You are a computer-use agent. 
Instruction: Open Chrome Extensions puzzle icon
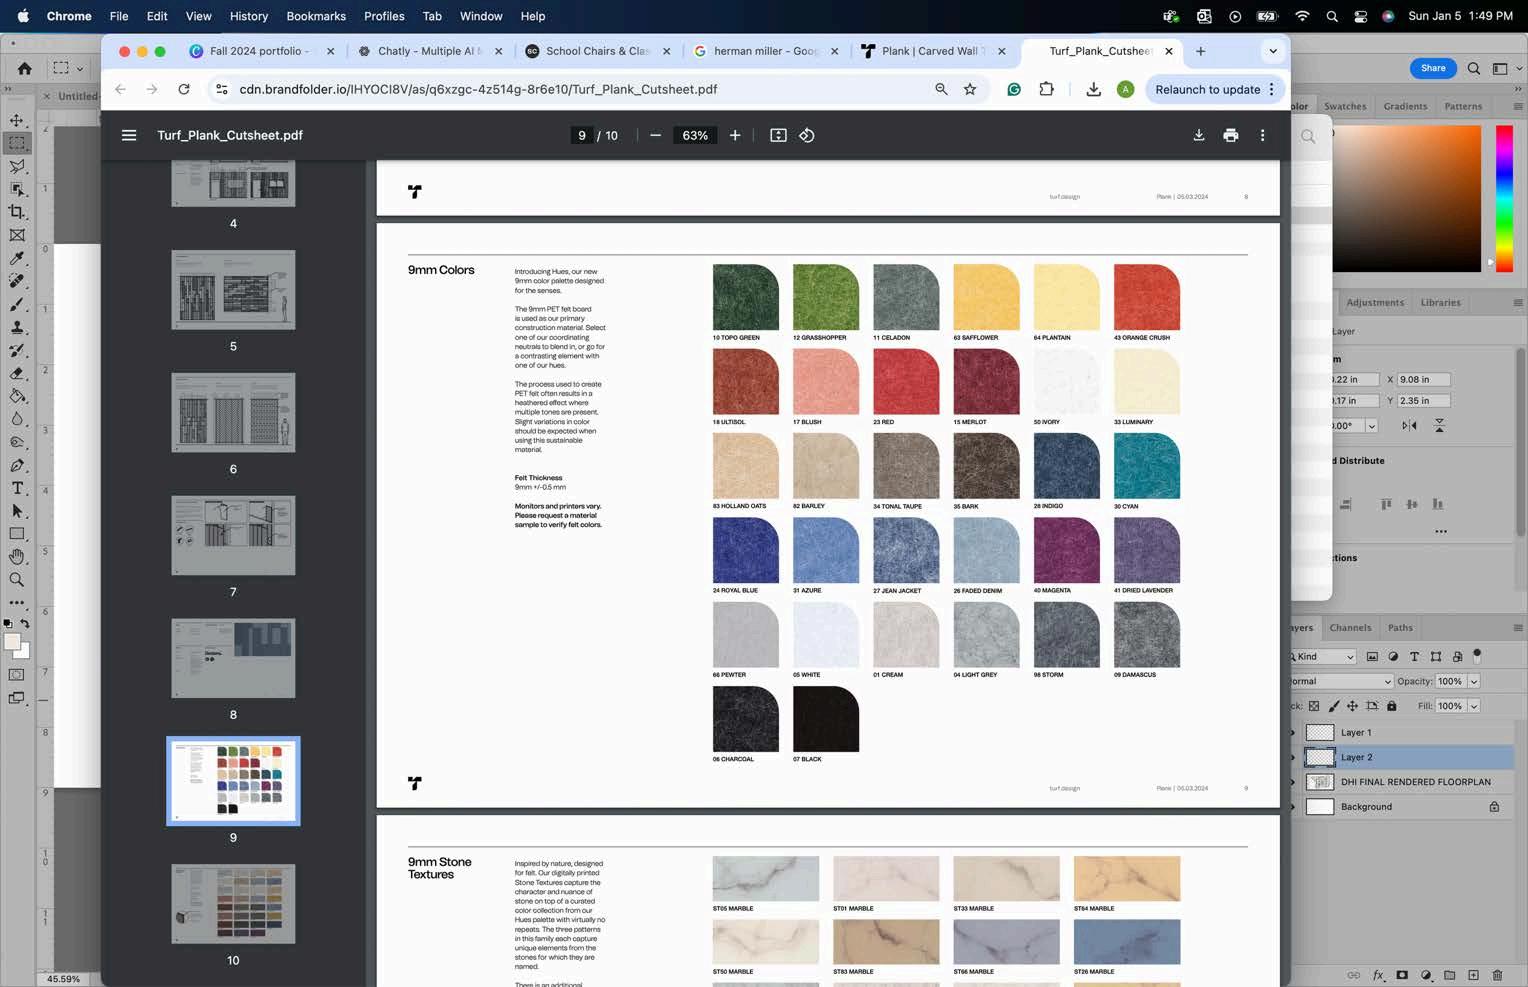tap(1046, 89)
